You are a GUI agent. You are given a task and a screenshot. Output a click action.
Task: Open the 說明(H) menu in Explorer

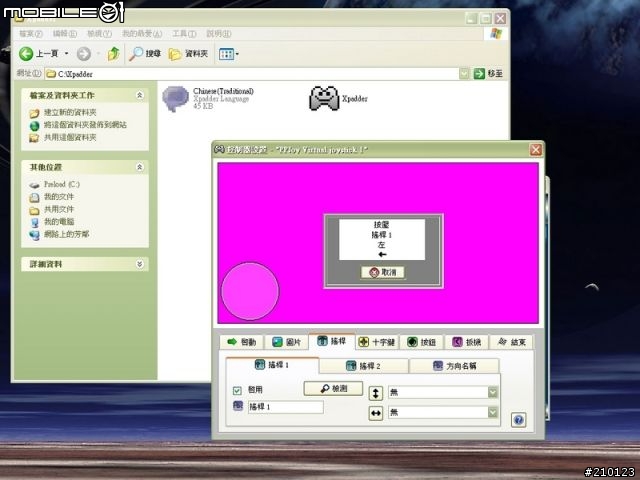[x=219, y=33]
